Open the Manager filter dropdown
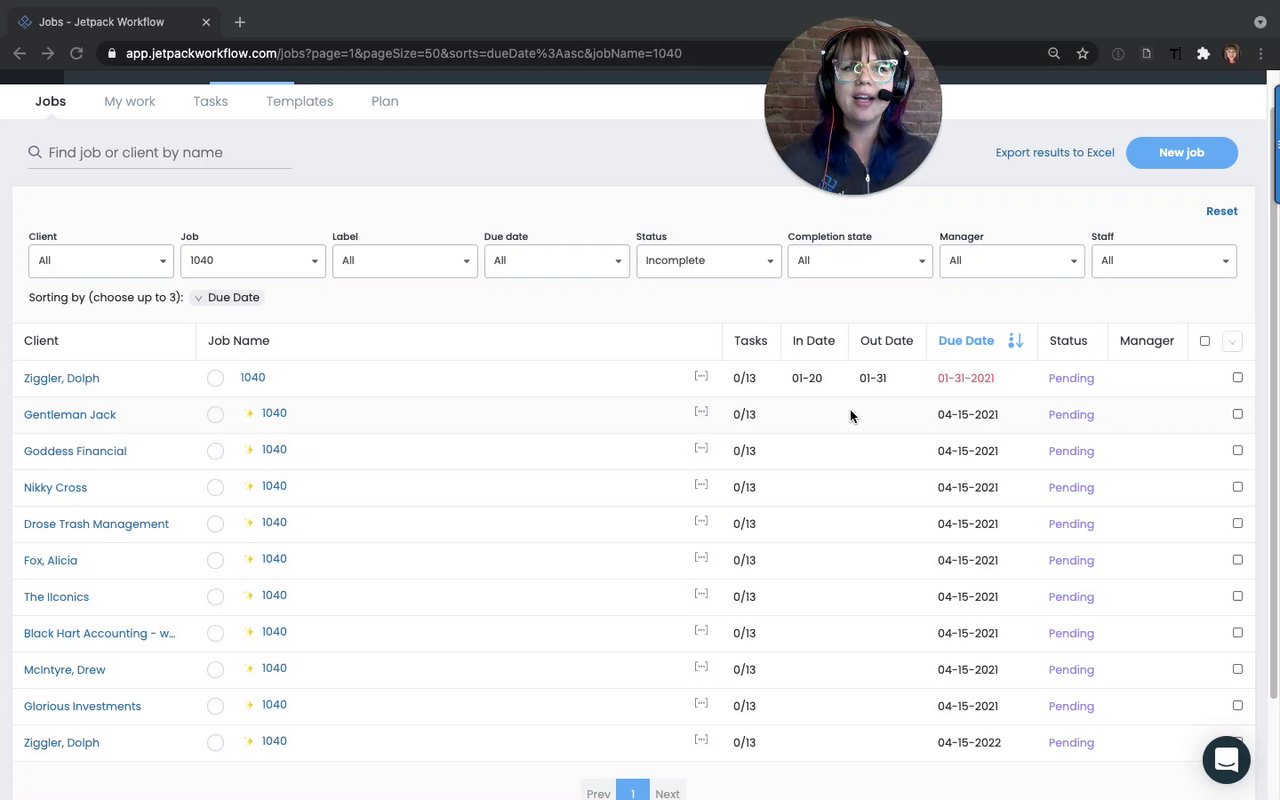The width and height of the screenshot is (1280, 800). coord(1012,261)
